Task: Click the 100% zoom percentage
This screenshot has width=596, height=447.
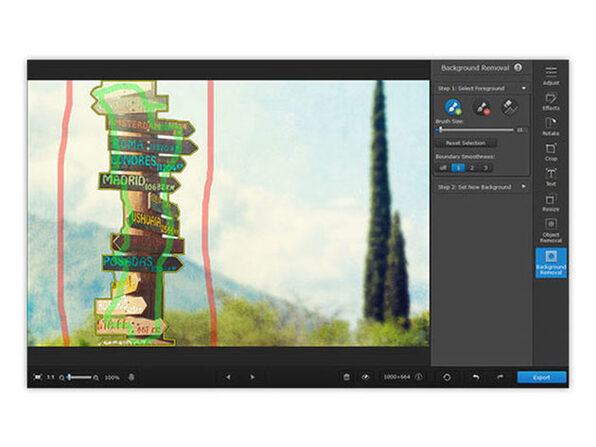Action: point(112,378)
